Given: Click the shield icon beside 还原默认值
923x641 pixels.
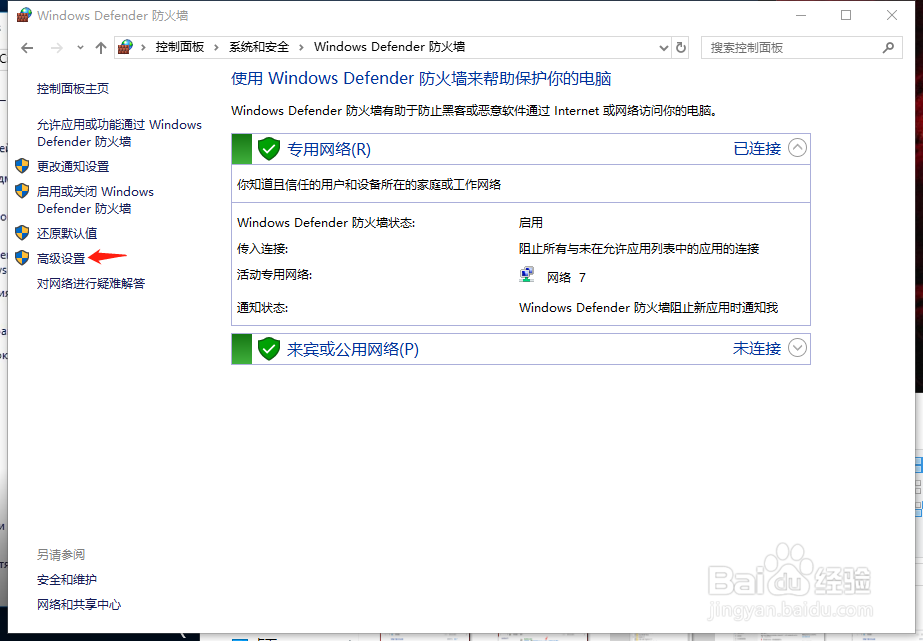Looking at the screenshot, I should click(22, 233).
